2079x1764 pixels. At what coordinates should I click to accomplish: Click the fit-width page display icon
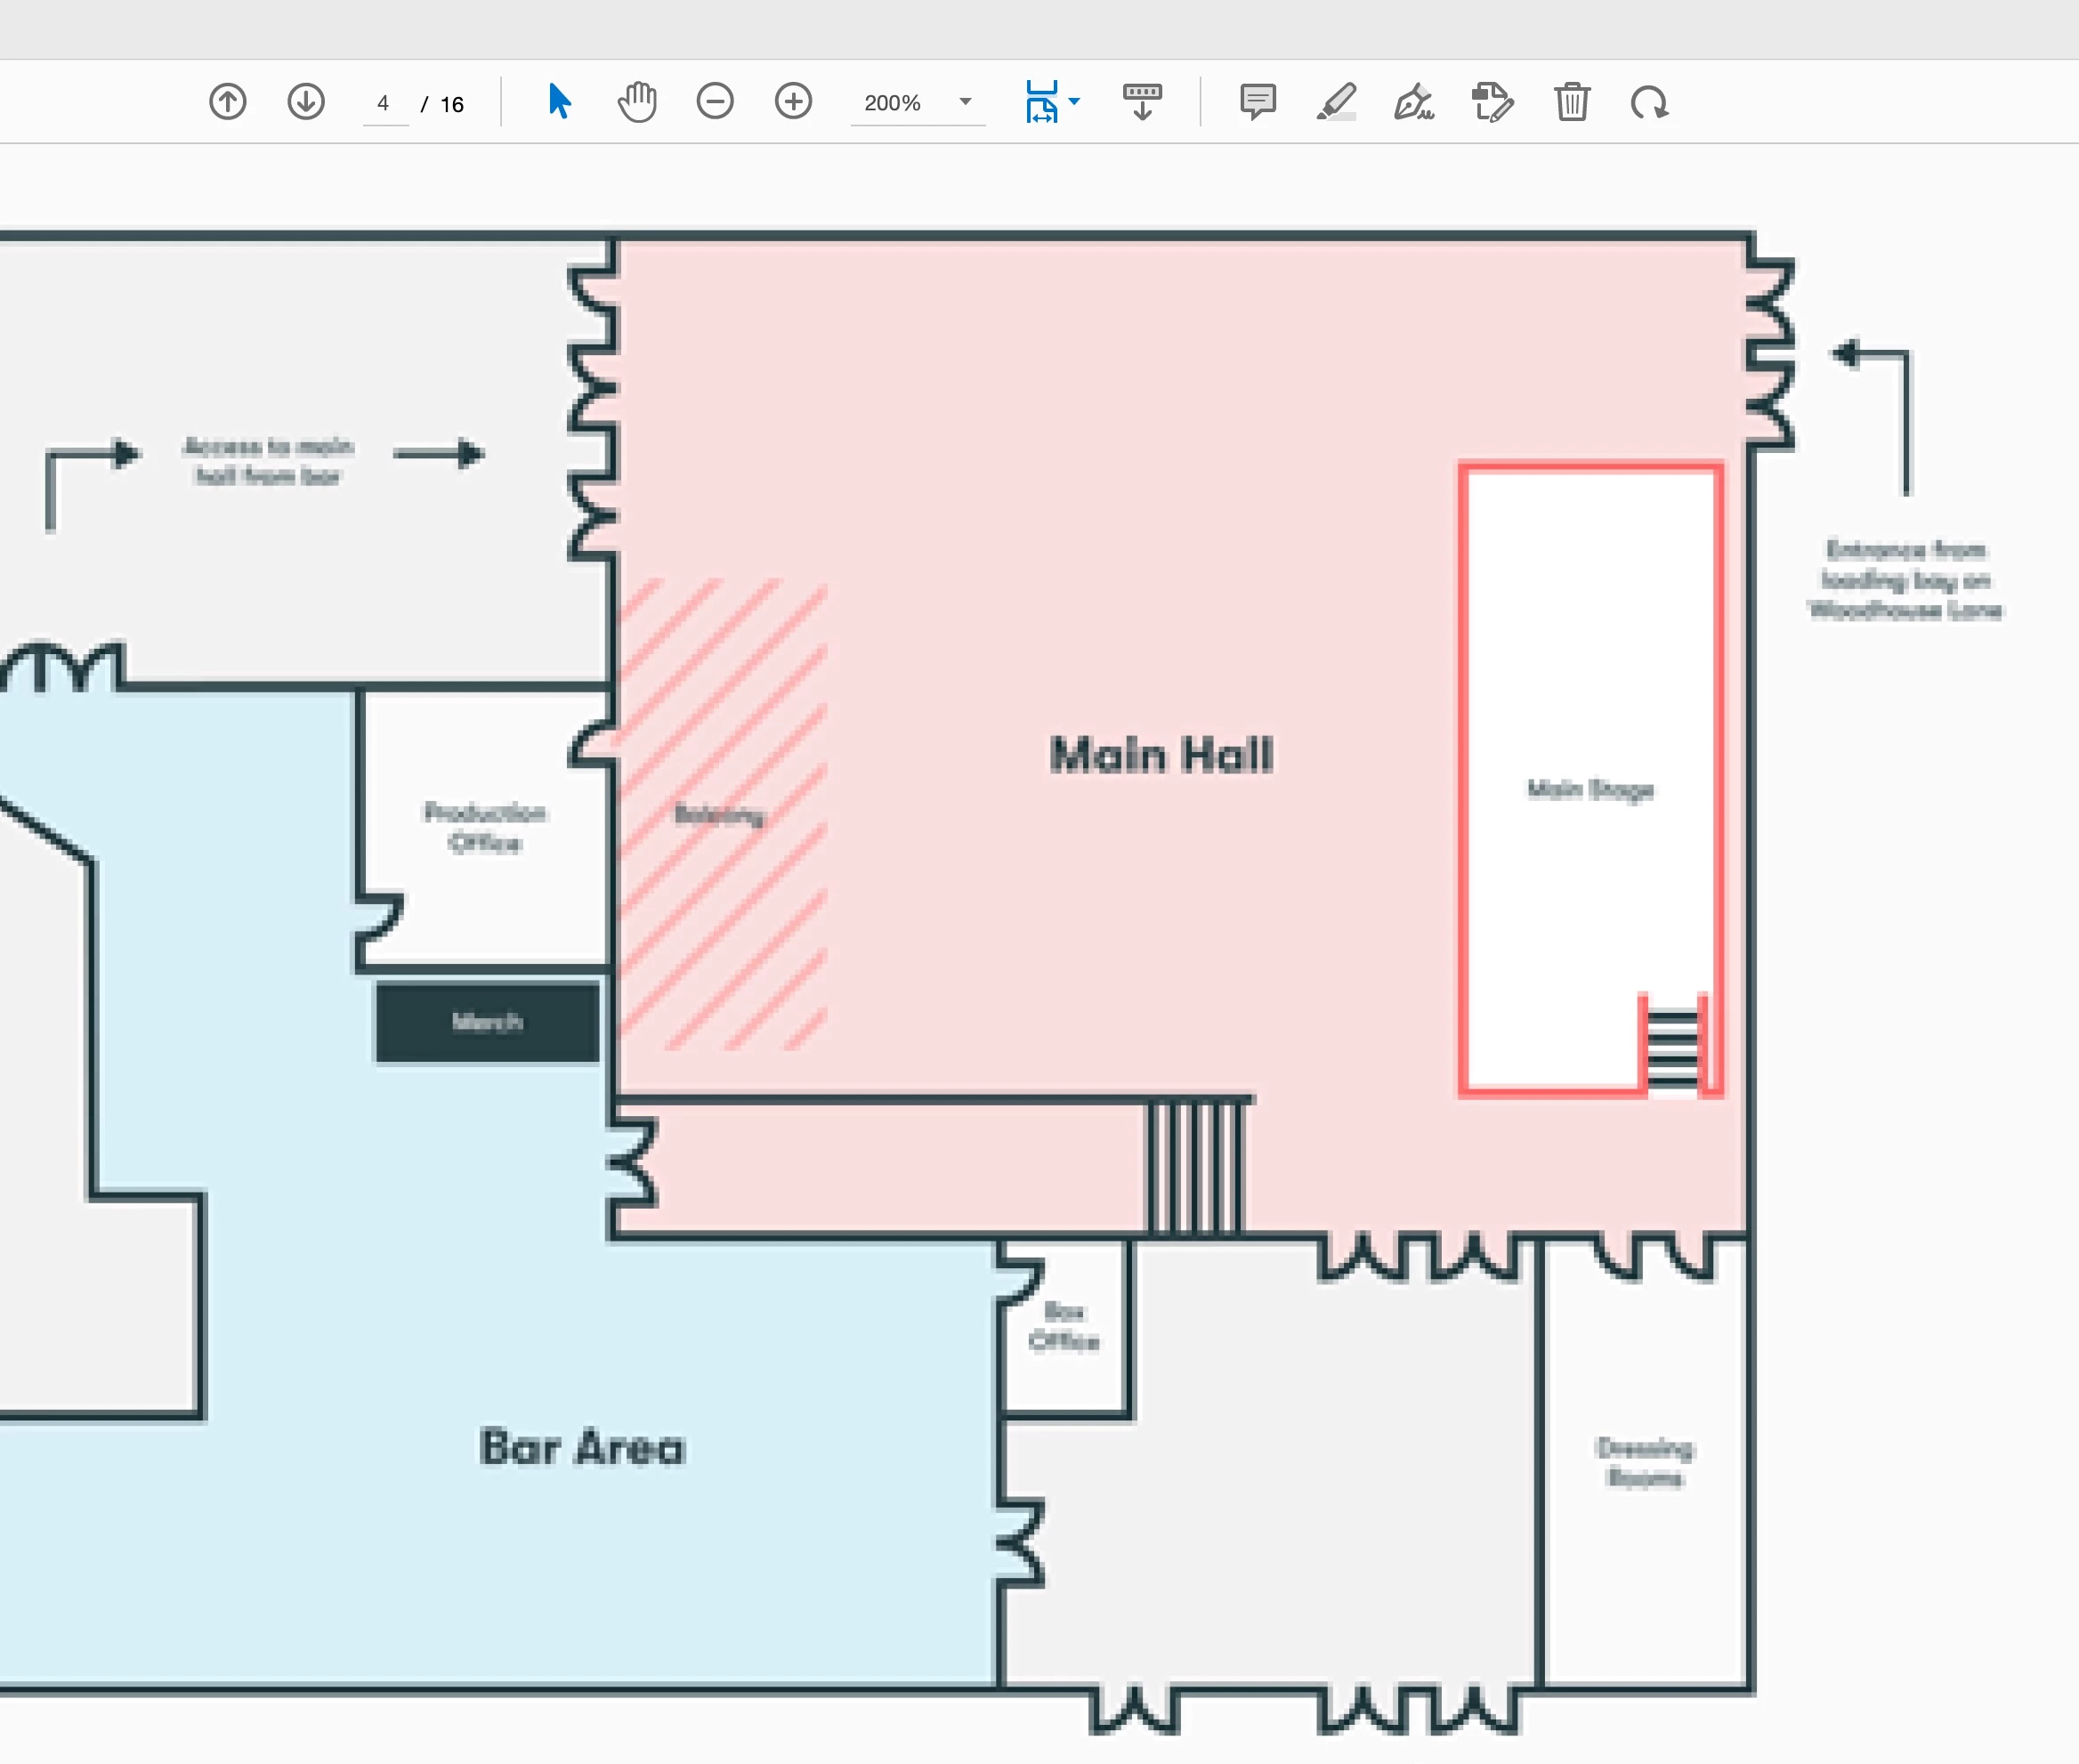(1041, 102)
